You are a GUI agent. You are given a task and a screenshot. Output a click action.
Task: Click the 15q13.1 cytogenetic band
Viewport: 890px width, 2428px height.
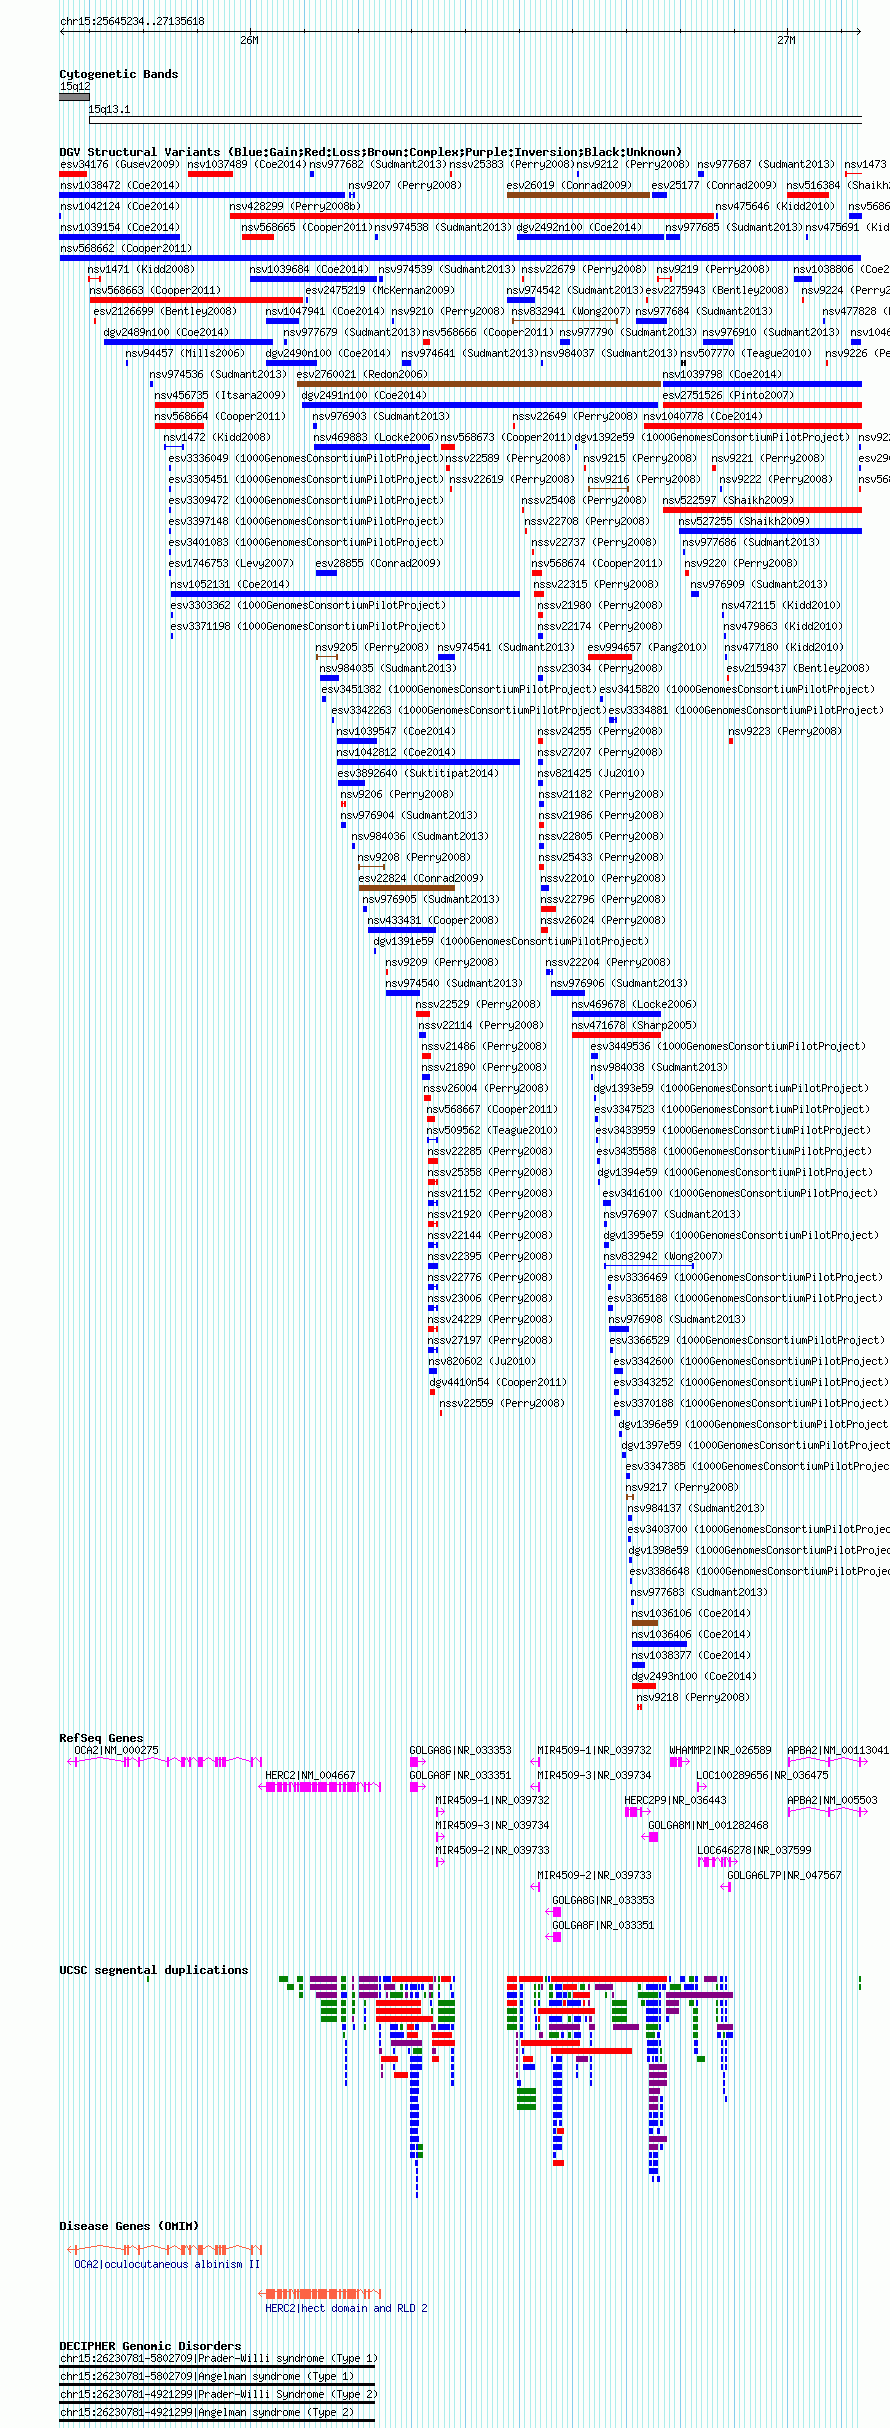(475, 121)
